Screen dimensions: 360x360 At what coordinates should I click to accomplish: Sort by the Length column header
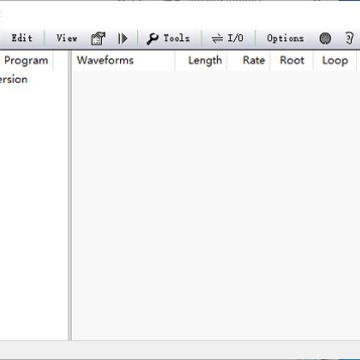(x=201, y=61)
